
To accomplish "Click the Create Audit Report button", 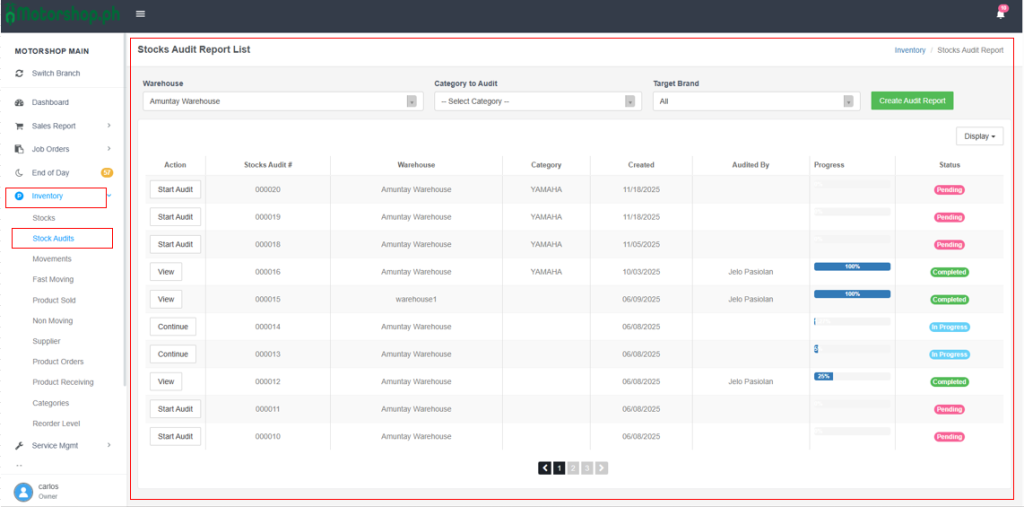I will 912,101.
